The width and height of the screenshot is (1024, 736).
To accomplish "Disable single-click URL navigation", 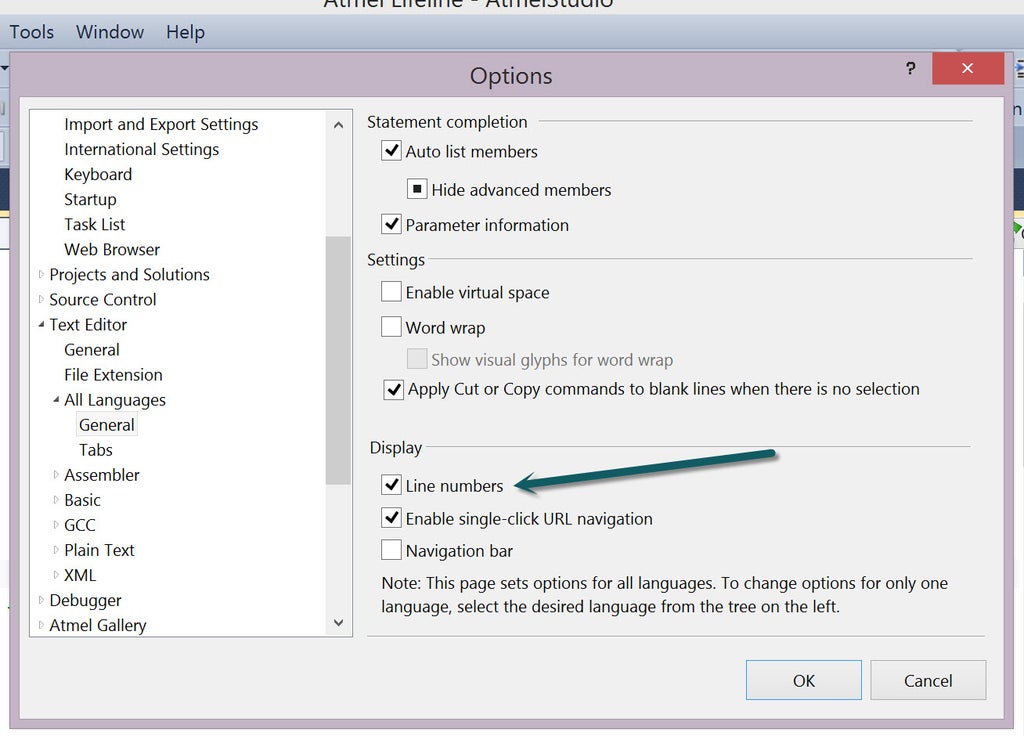I will [391, 517].
